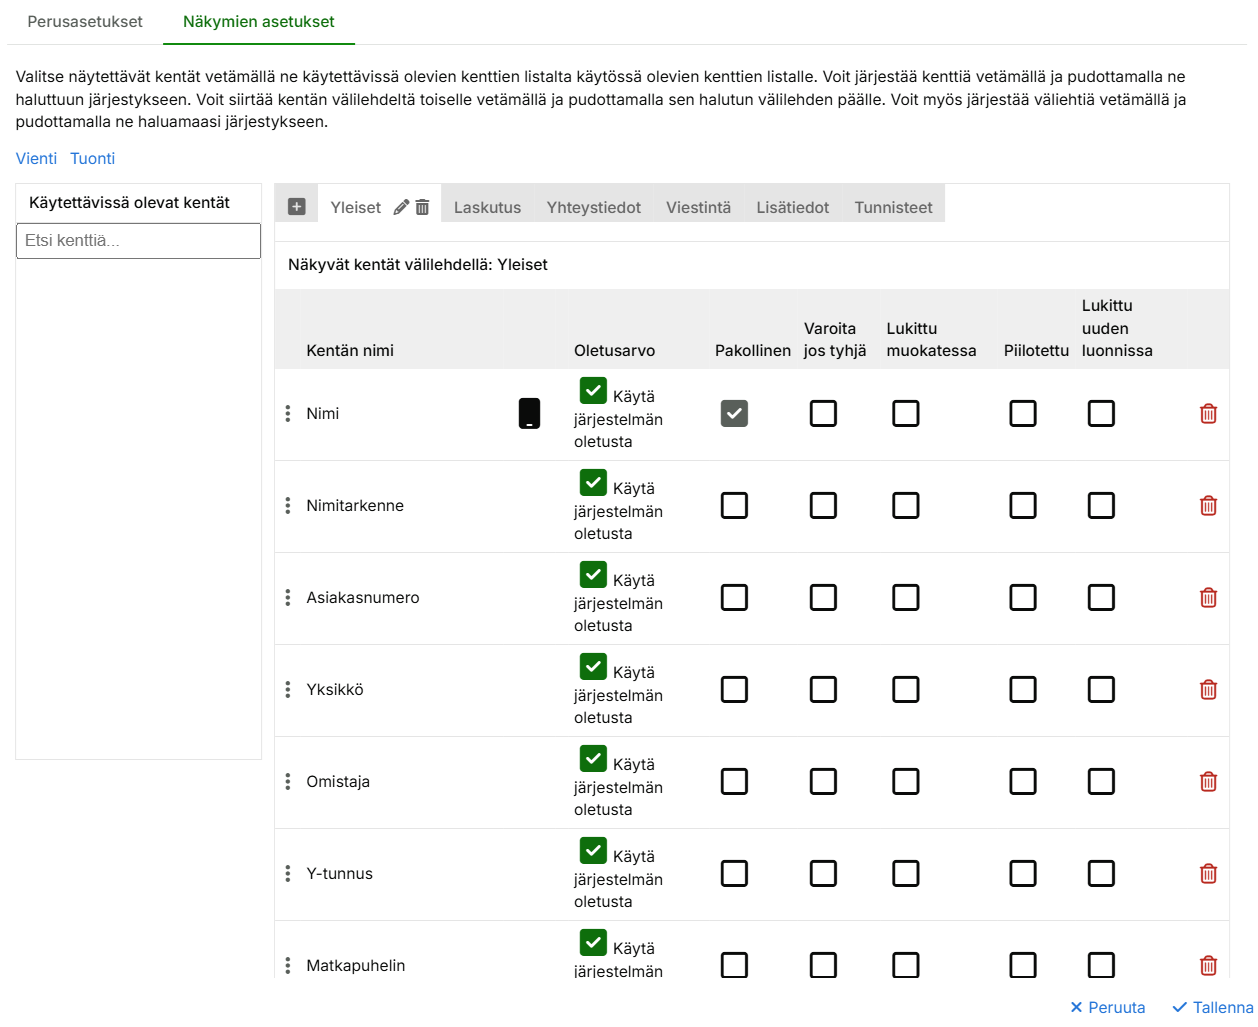Screen dimensions: 1258x1027
Task: Remove the Nimitarkenne field with red trash icon
Action: [x=1208, y=506]
